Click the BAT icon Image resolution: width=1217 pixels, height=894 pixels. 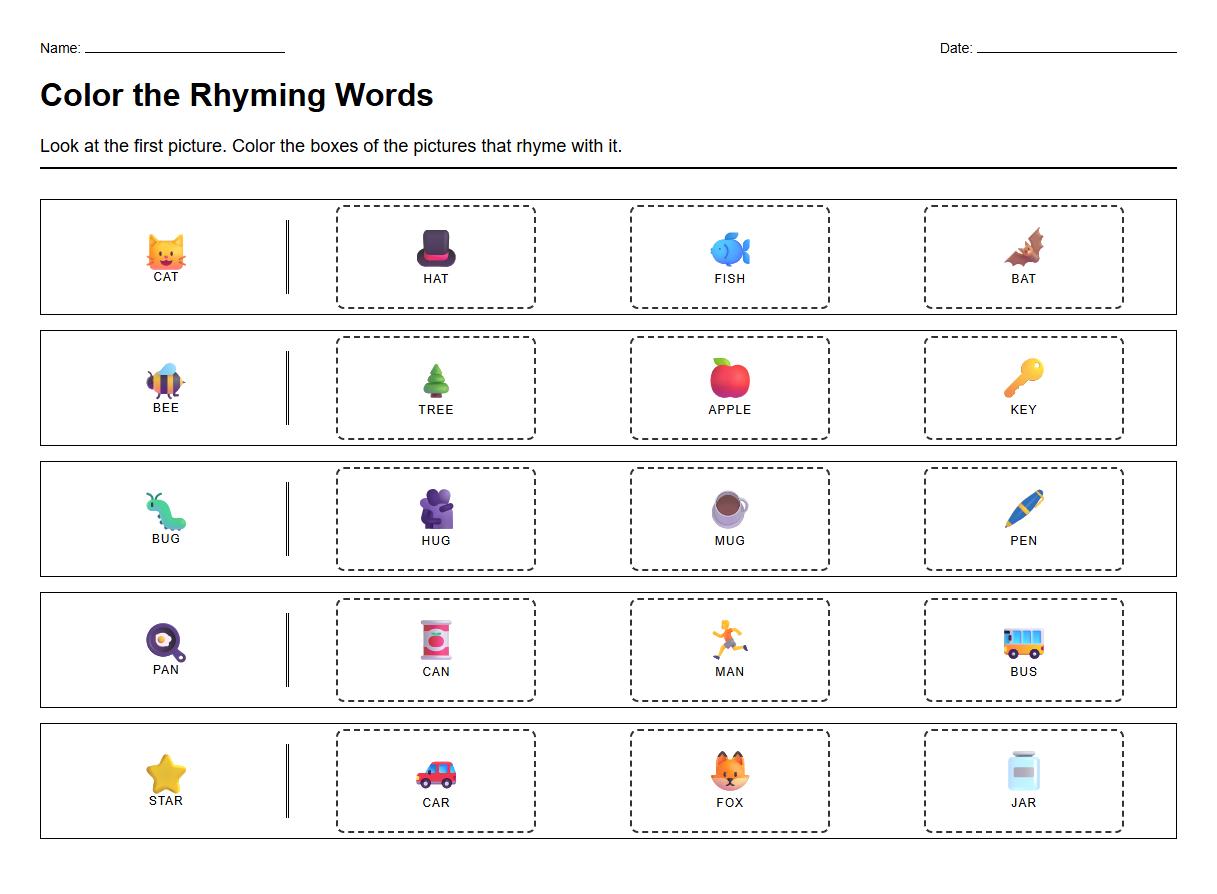[1023, 250]
